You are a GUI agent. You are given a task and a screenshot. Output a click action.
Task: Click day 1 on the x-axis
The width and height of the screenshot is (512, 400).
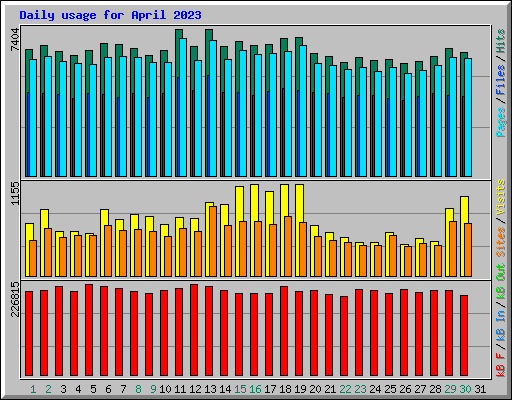click(33, 389)
